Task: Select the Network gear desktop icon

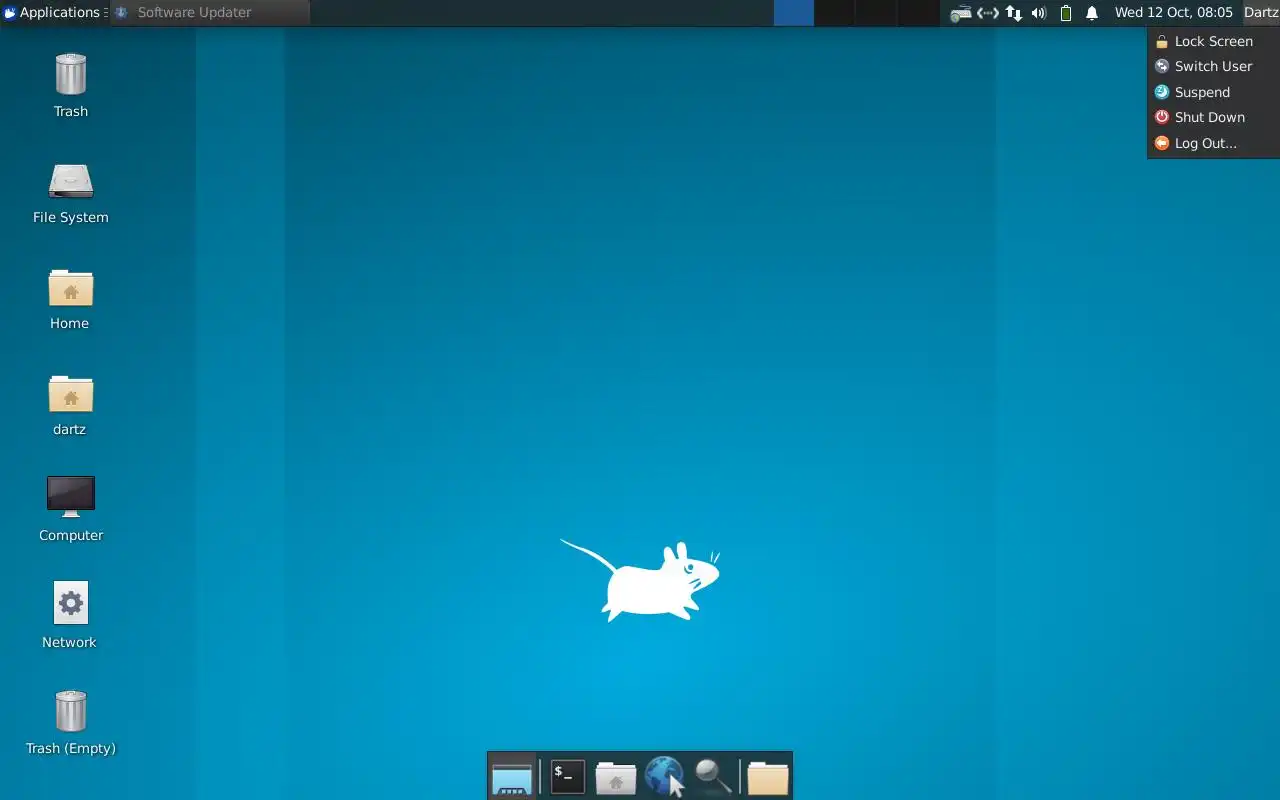Action: pos(70,616)
